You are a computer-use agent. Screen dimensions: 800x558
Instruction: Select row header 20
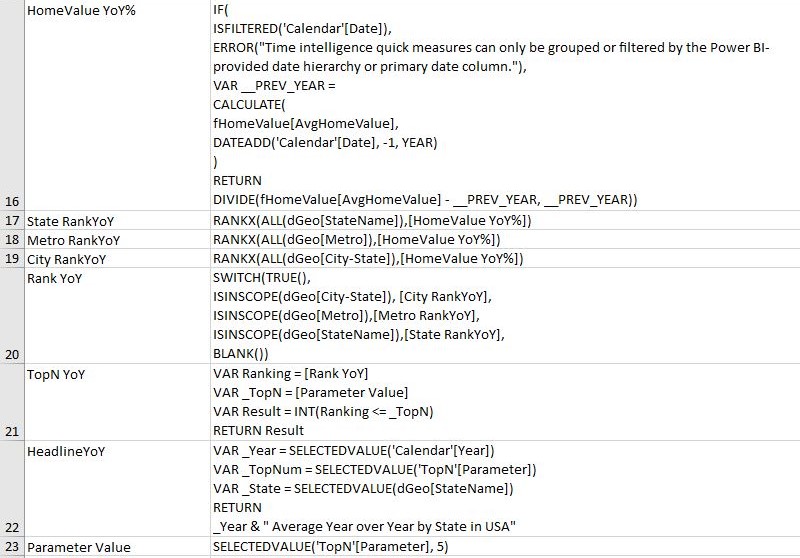(12, 315)
